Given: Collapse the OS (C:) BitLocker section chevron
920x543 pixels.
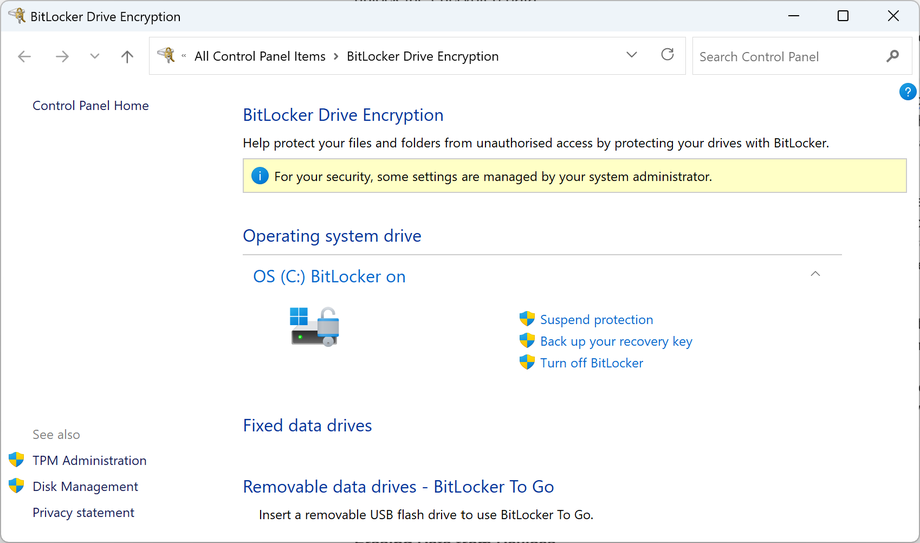Looking at the screenshot, I should click(x=815, y=274).
